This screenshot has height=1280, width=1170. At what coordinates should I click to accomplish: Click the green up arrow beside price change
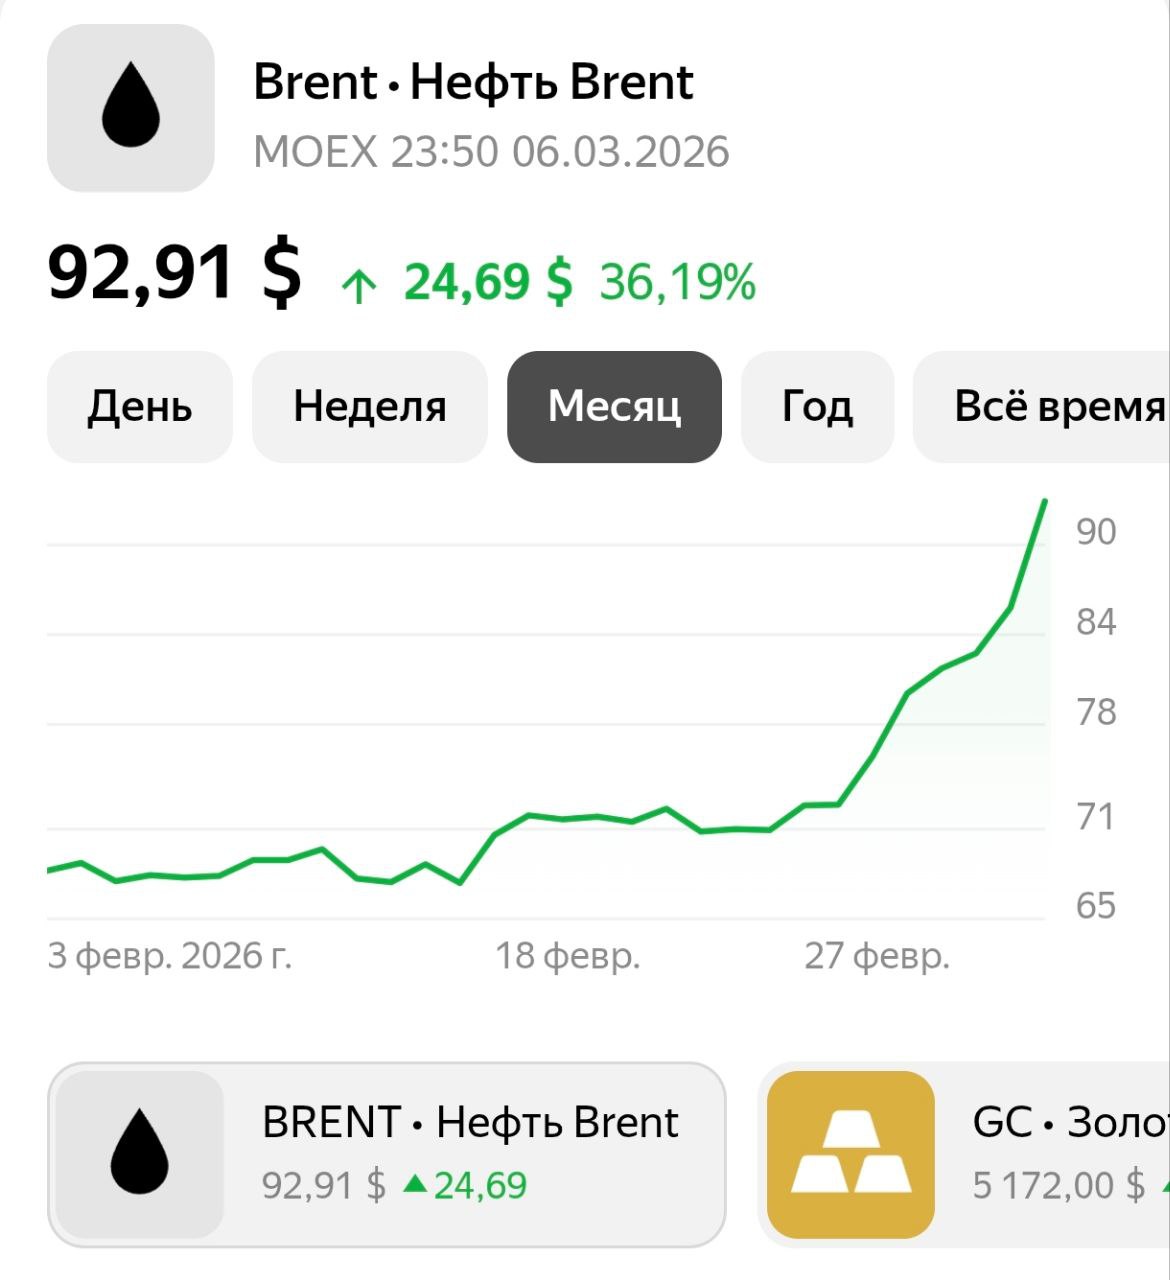pyautogui.click(x=358, y=286)
